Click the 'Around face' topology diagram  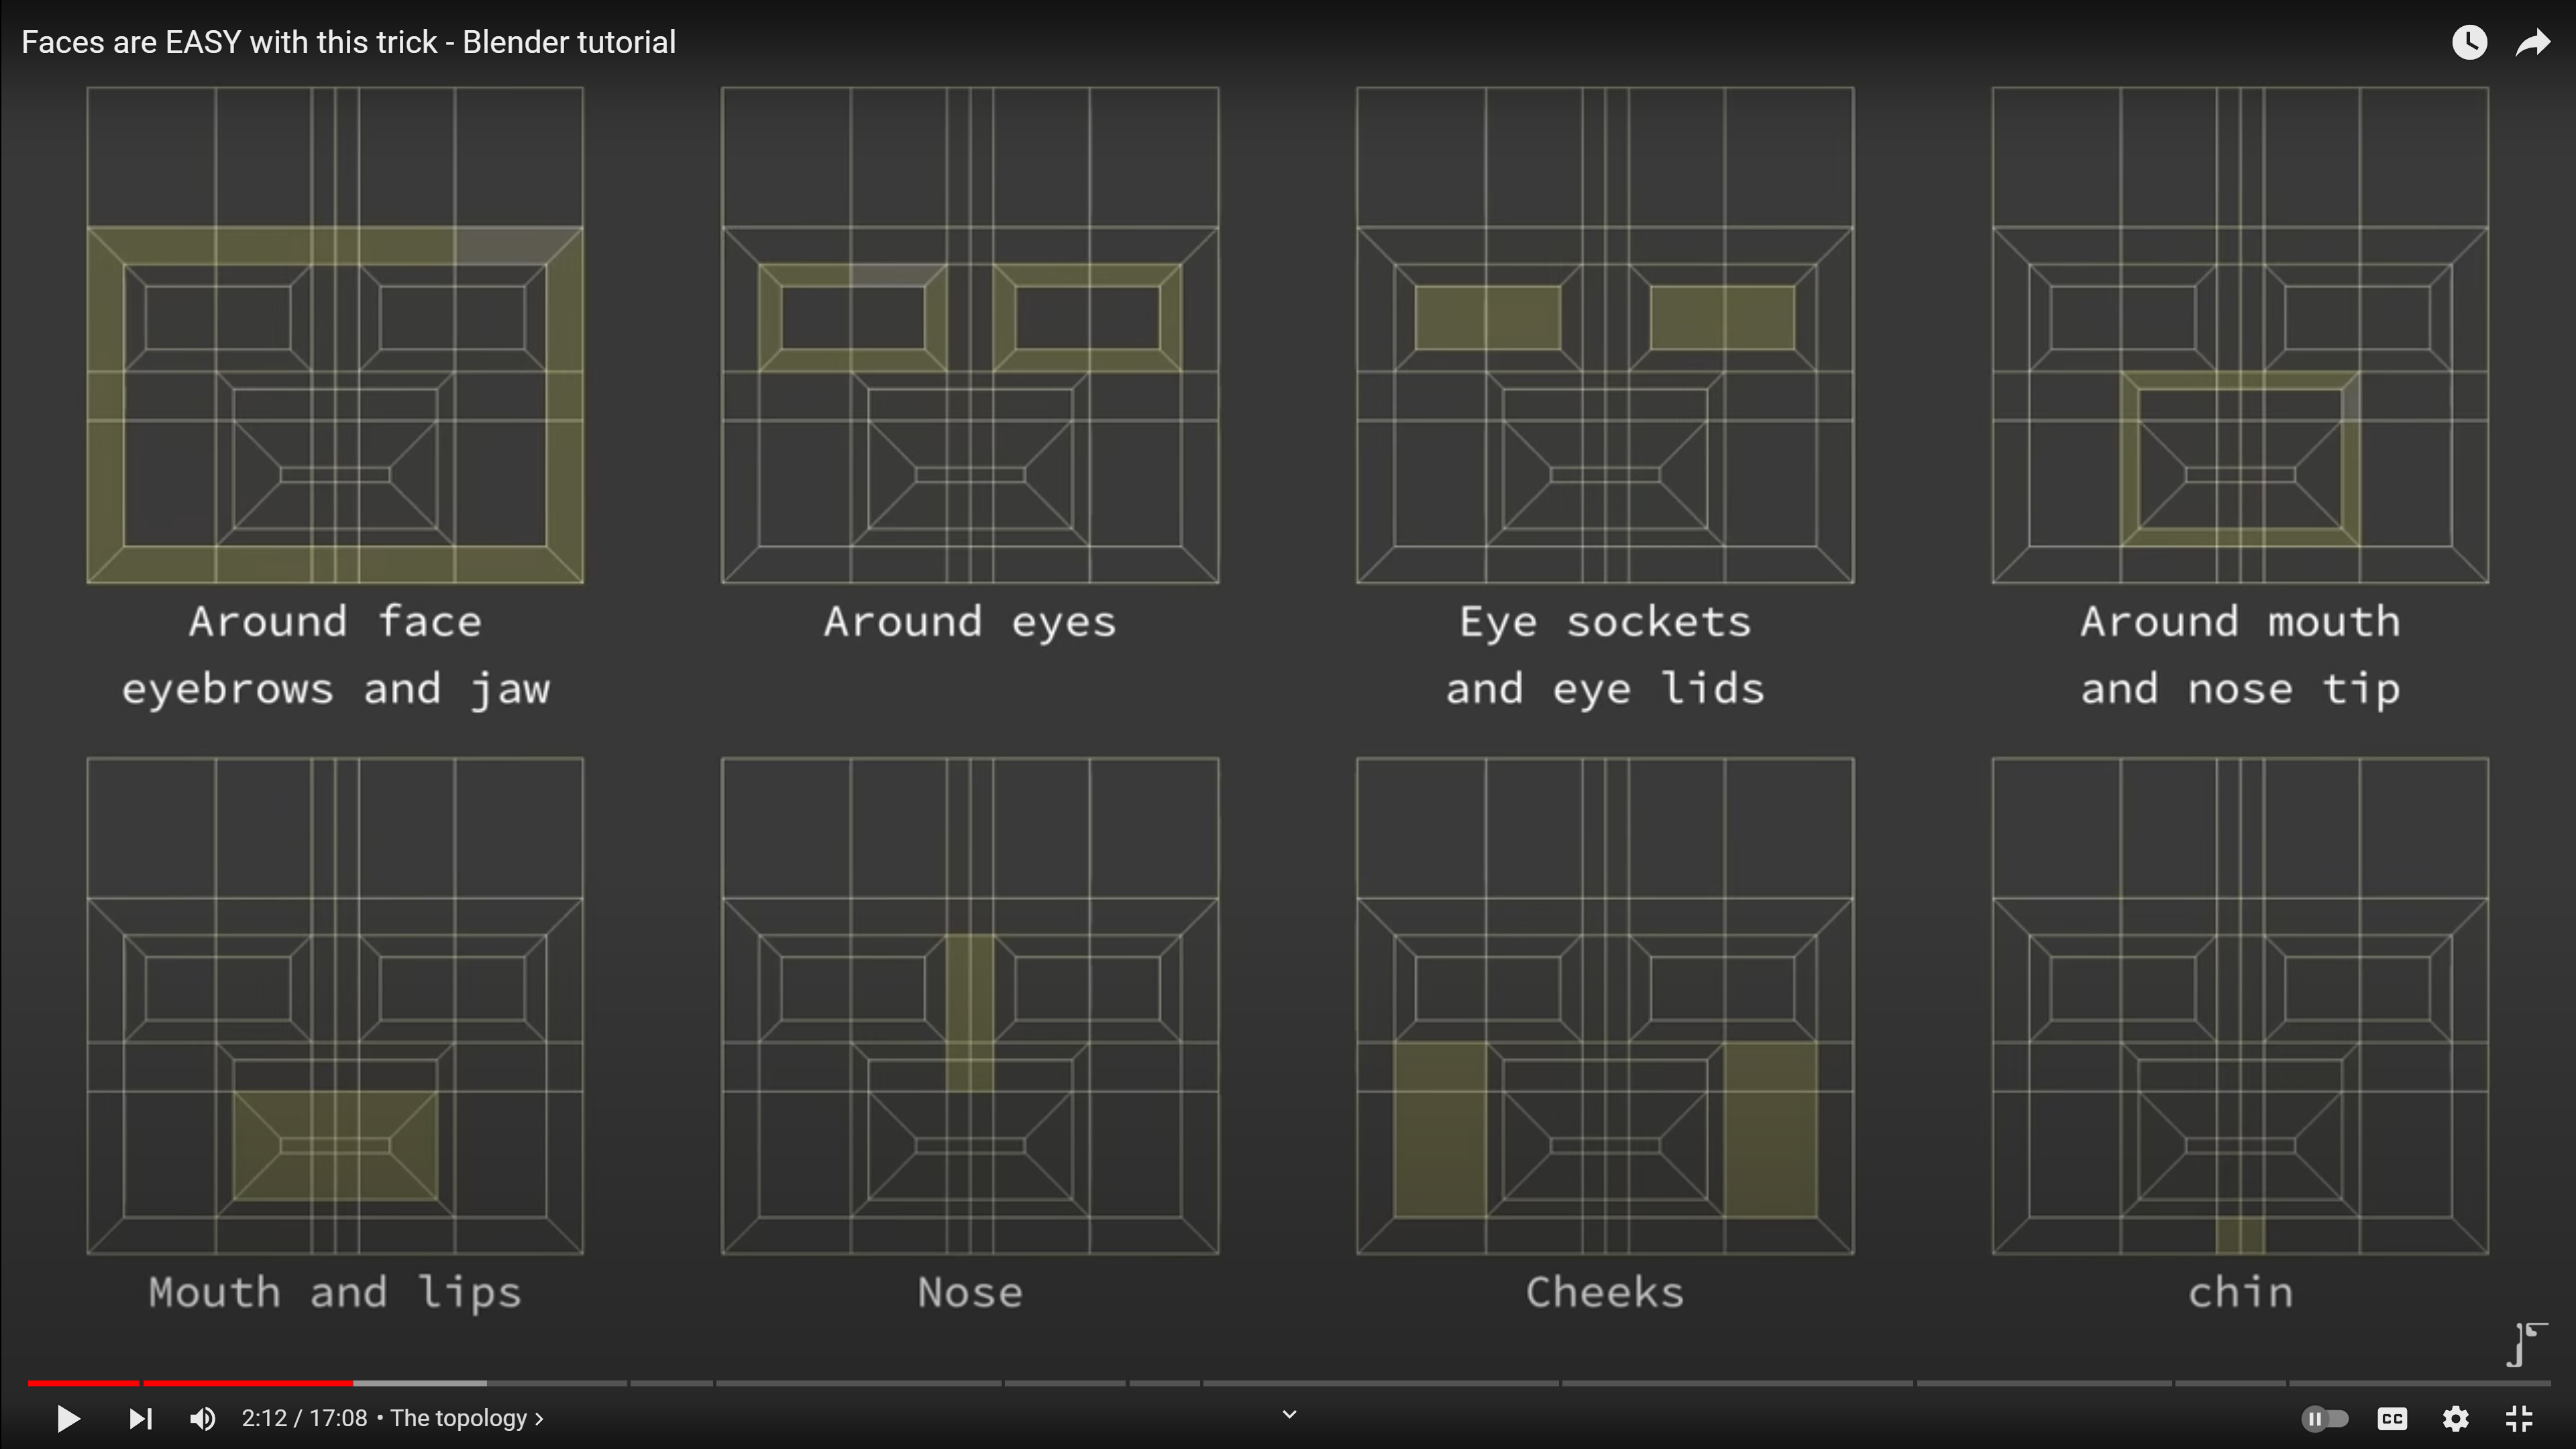click(335, 335)
